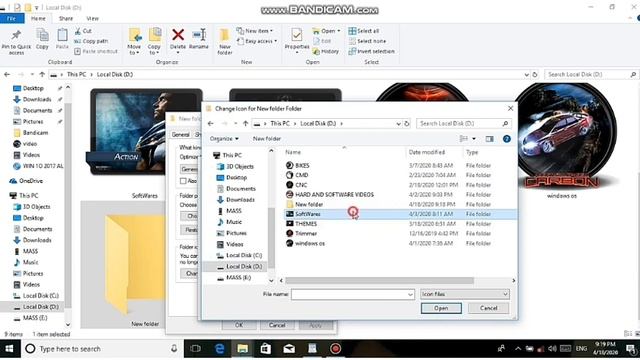Screen dimensions: 640x360
Task: Switch to the Home ribbon tab
Action: (38, 18)
